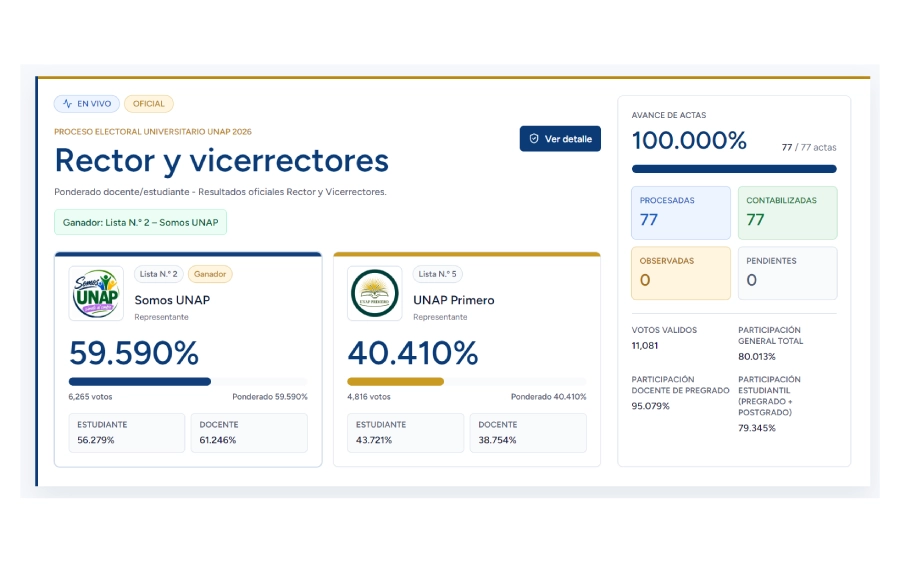Click the Proceso Electoral Universitario UNAP 2026 label
Screen dimensions: 900x563
click(153, 131)
